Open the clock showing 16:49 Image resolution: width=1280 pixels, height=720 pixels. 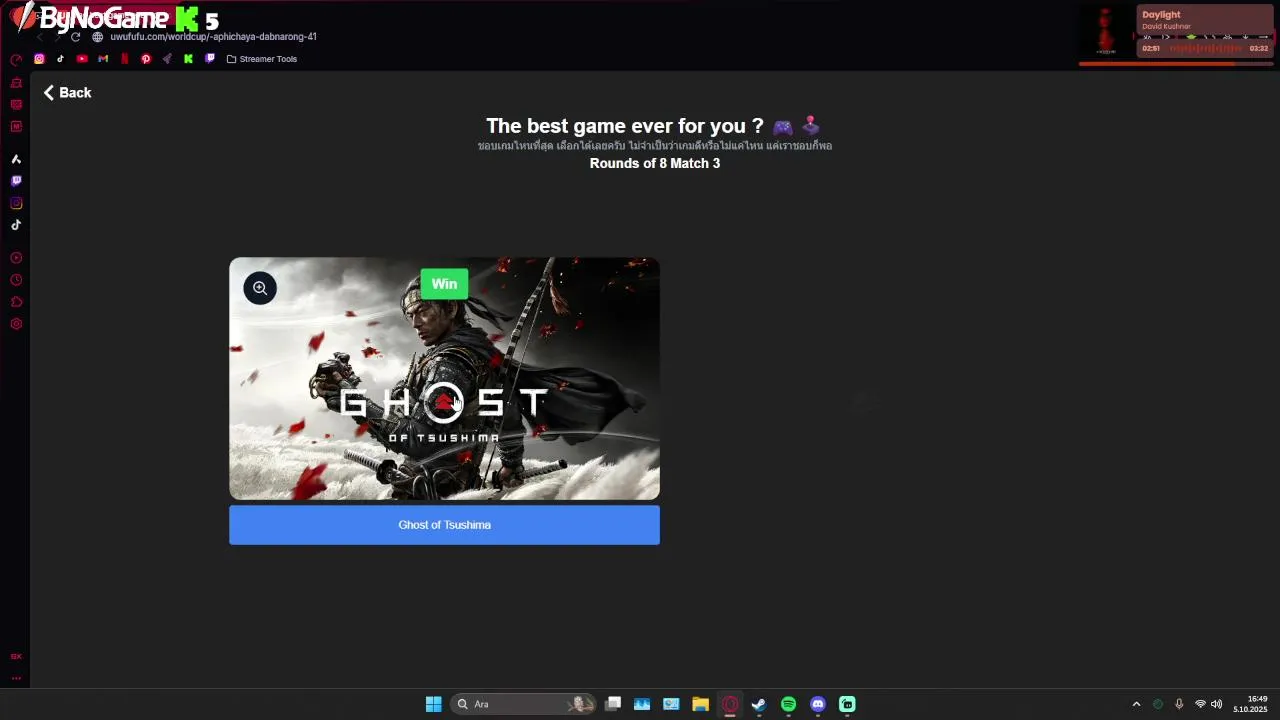(x=1251, y=704)
